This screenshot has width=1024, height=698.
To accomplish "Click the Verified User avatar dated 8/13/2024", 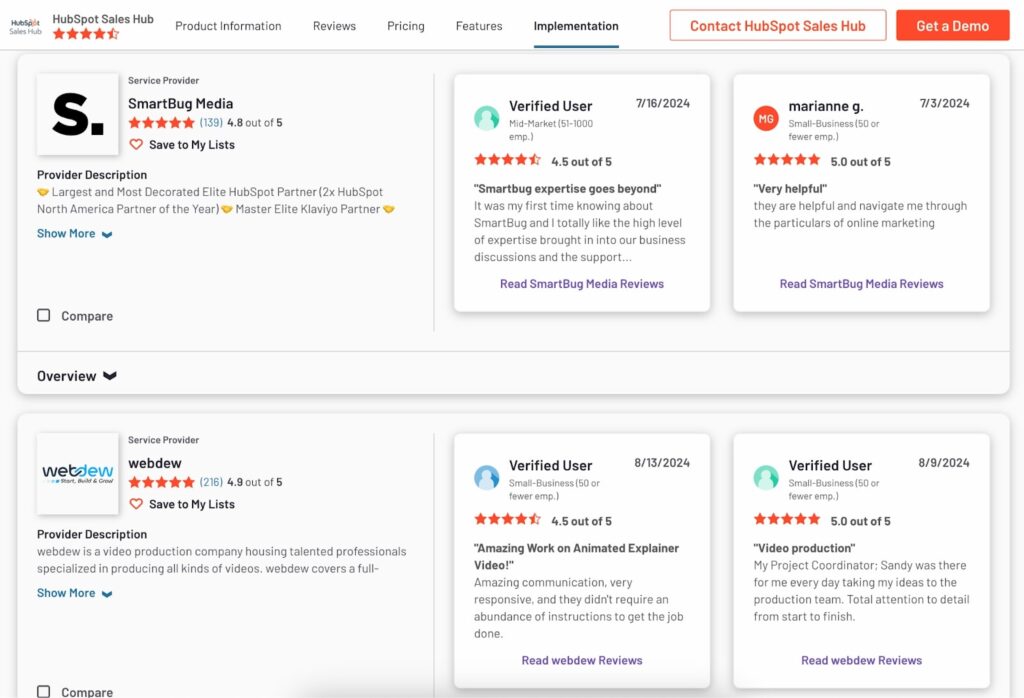I will [487, 477].
